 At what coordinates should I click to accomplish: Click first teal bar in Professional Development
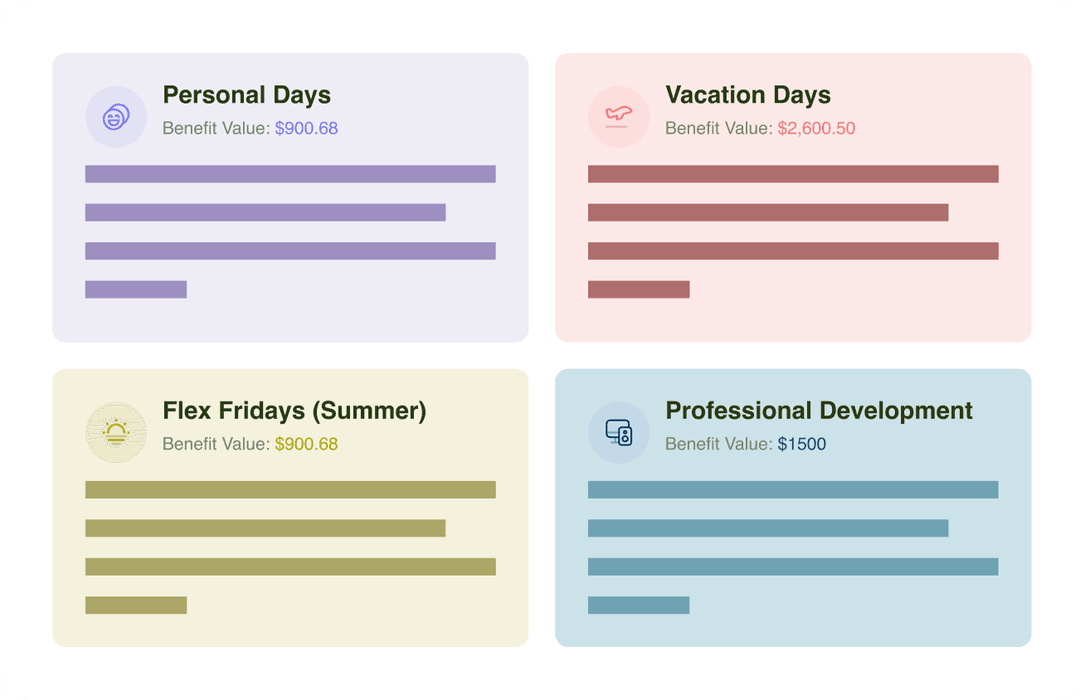(x=793, y=490)
